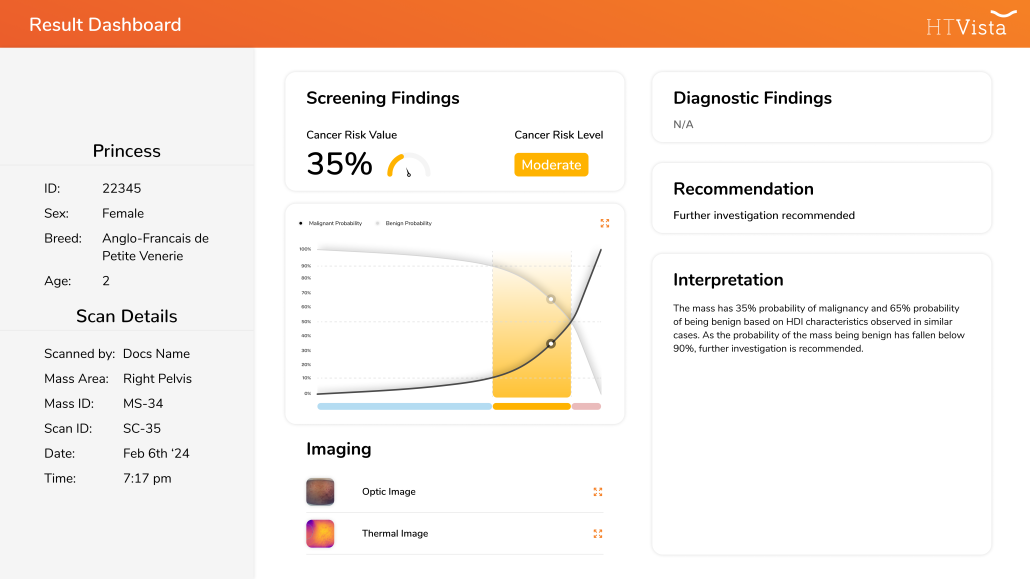Screen dimensions: 1030x579
Task: Click the orange moderate-risk range bar
Action: [x=531, y=407]
